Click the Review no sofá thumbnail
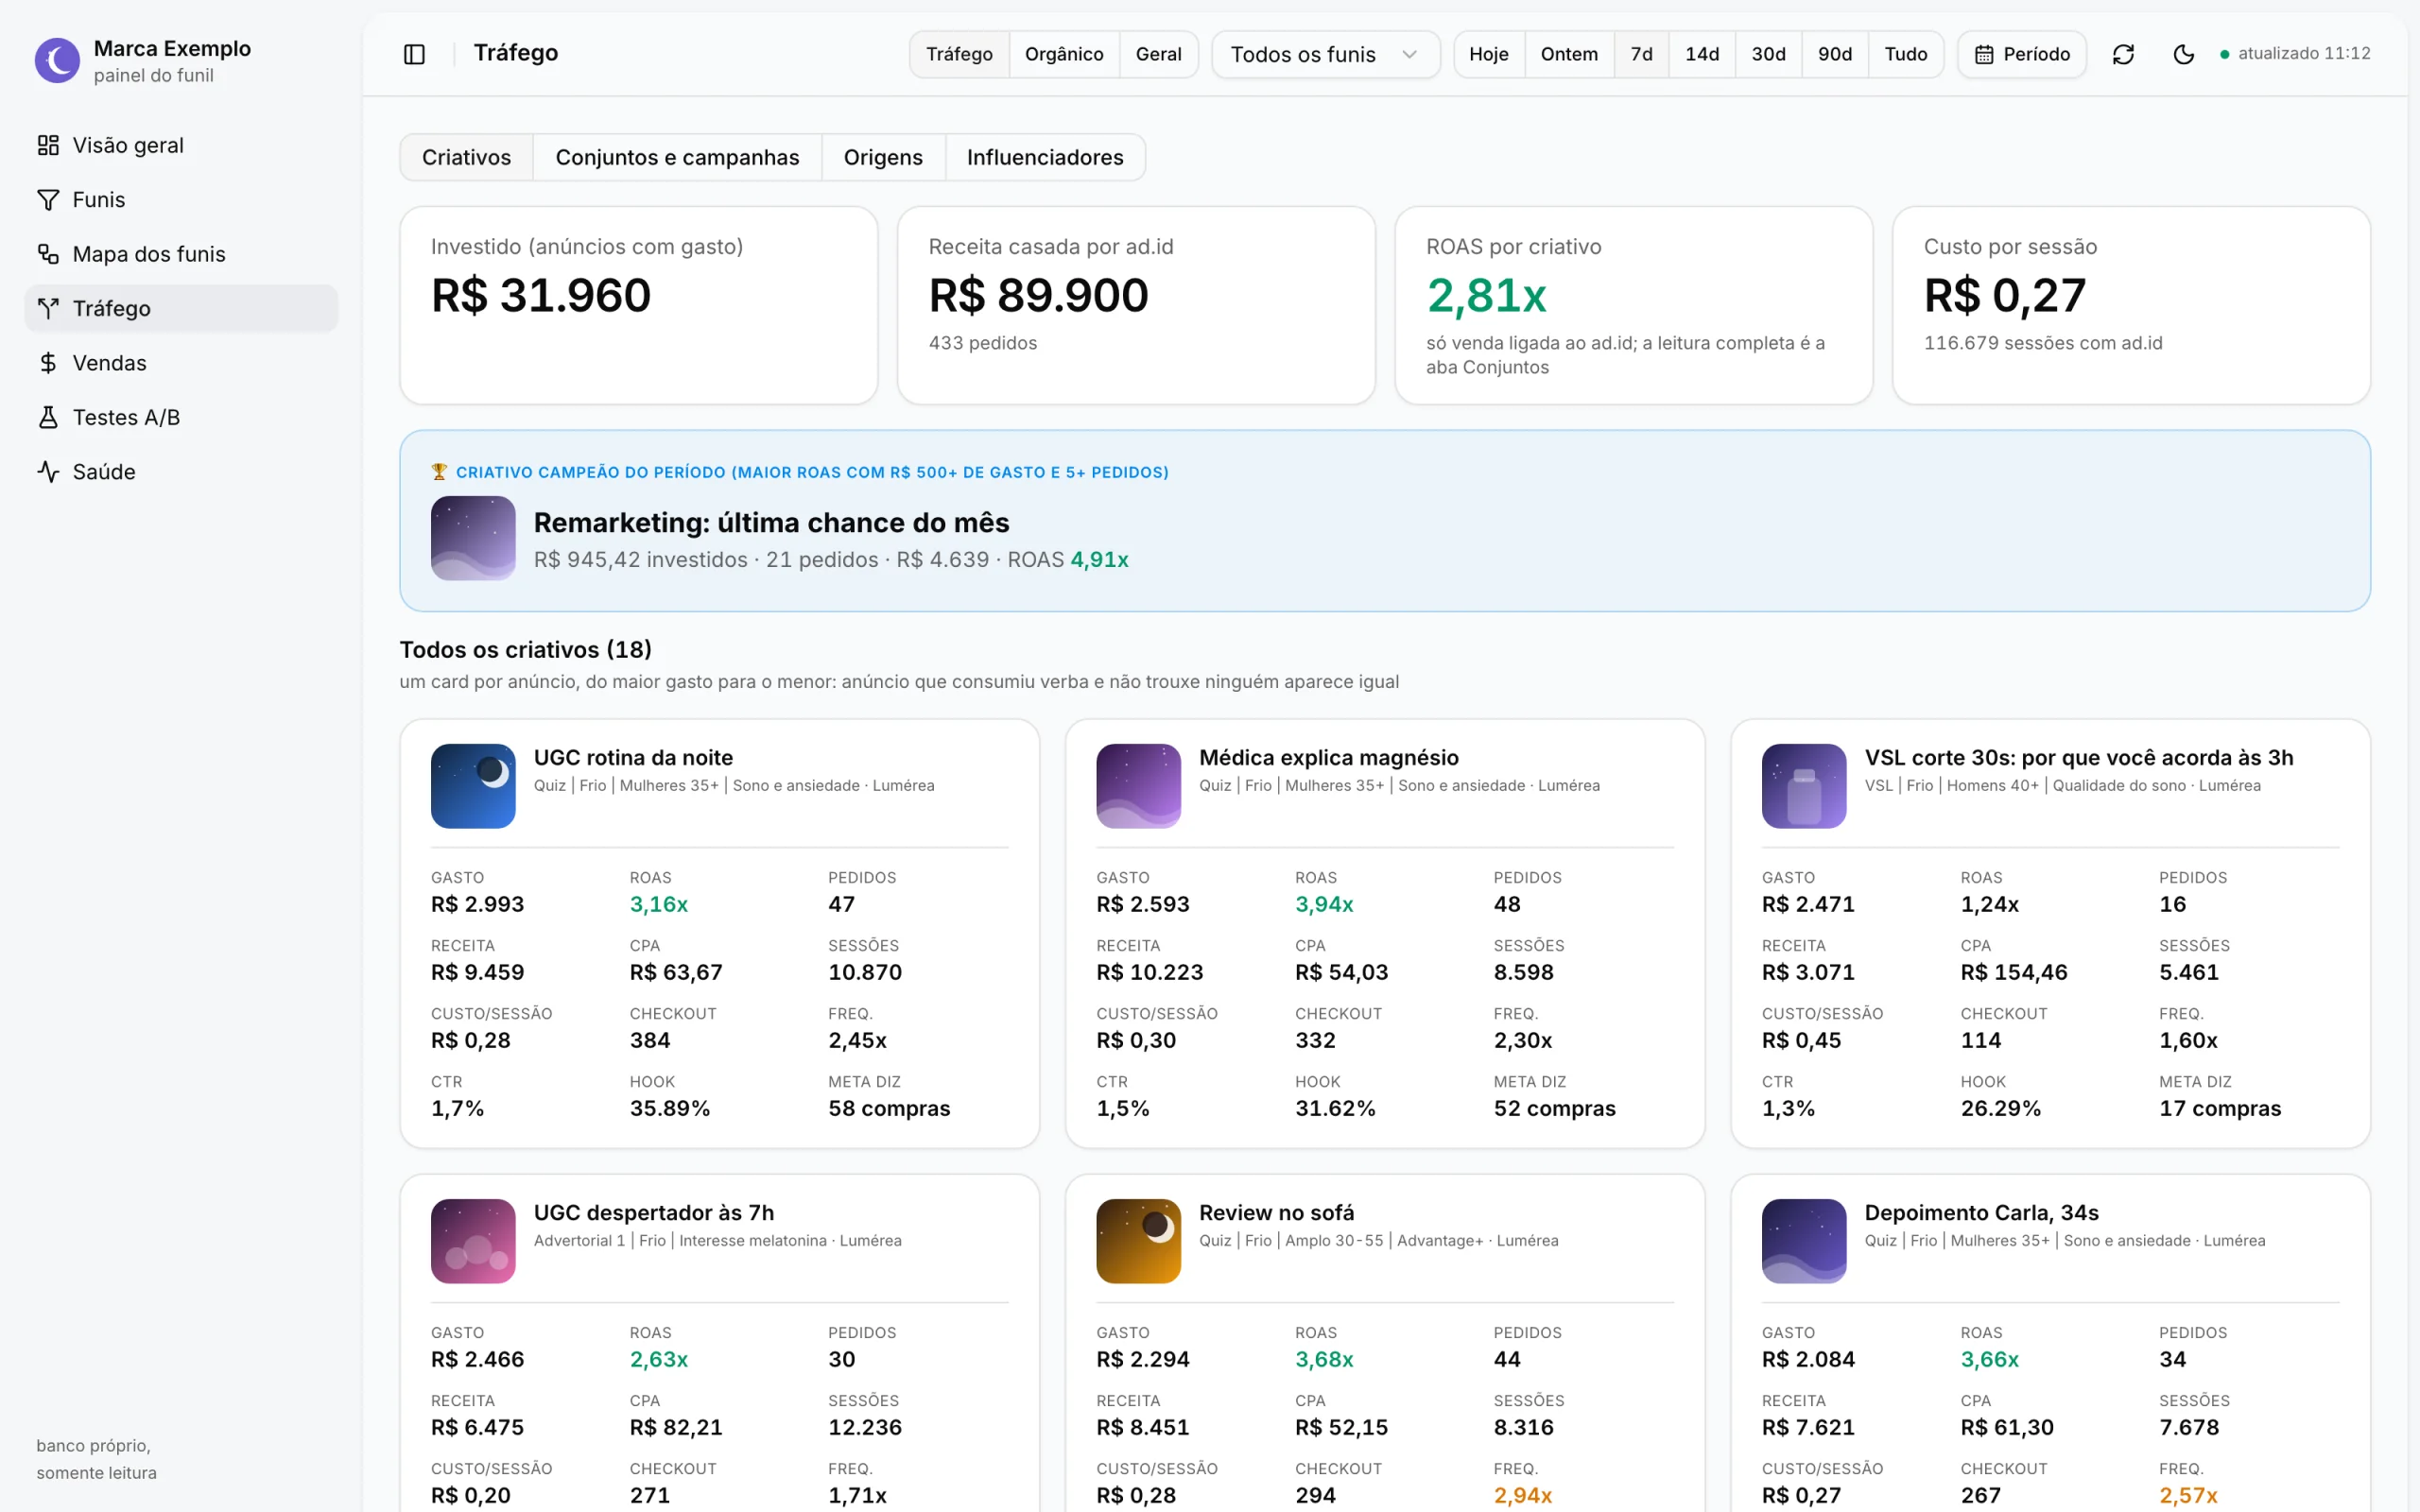 coord(1138,1241)
